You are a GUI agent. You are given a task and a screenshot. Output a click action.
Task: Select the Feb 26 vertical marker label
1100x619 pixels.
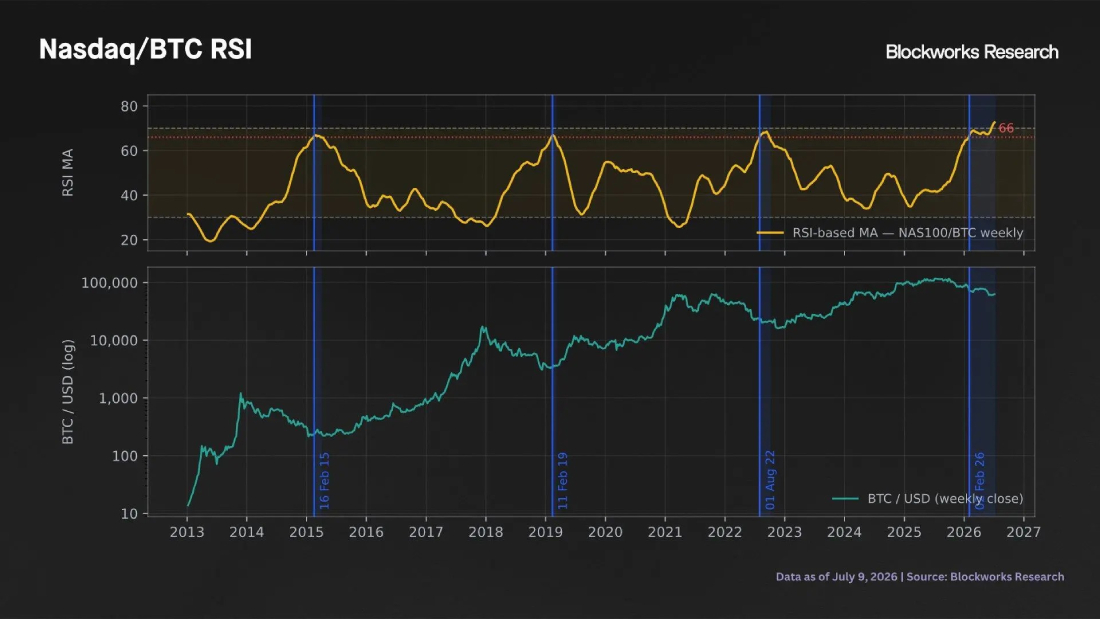click(x=980, y=481)
